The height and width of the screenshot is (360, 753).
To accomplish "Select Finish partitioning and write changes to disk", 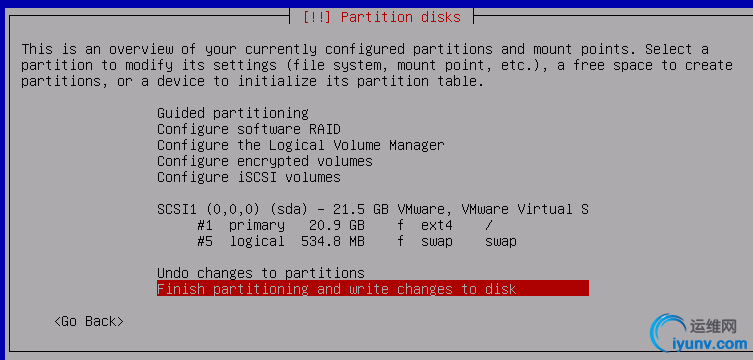I will pyautogui.click(x=373, y=288).
